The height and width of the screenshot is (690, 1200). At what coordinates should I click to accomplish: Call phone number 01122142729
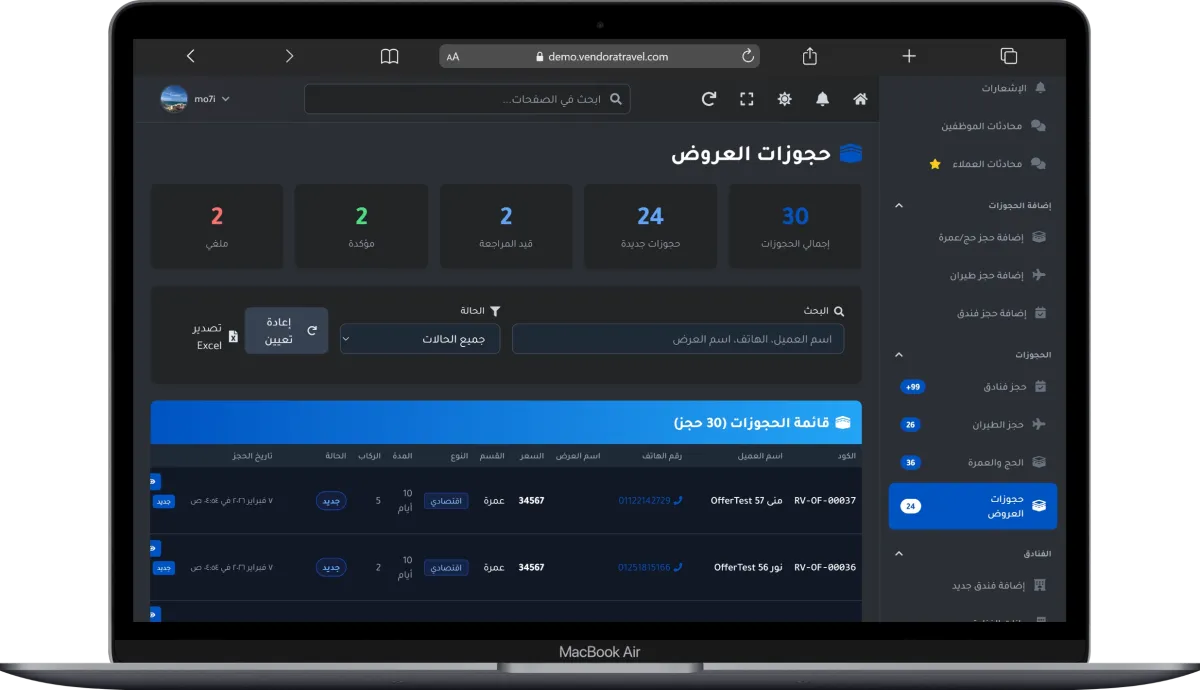click(650, 500)
